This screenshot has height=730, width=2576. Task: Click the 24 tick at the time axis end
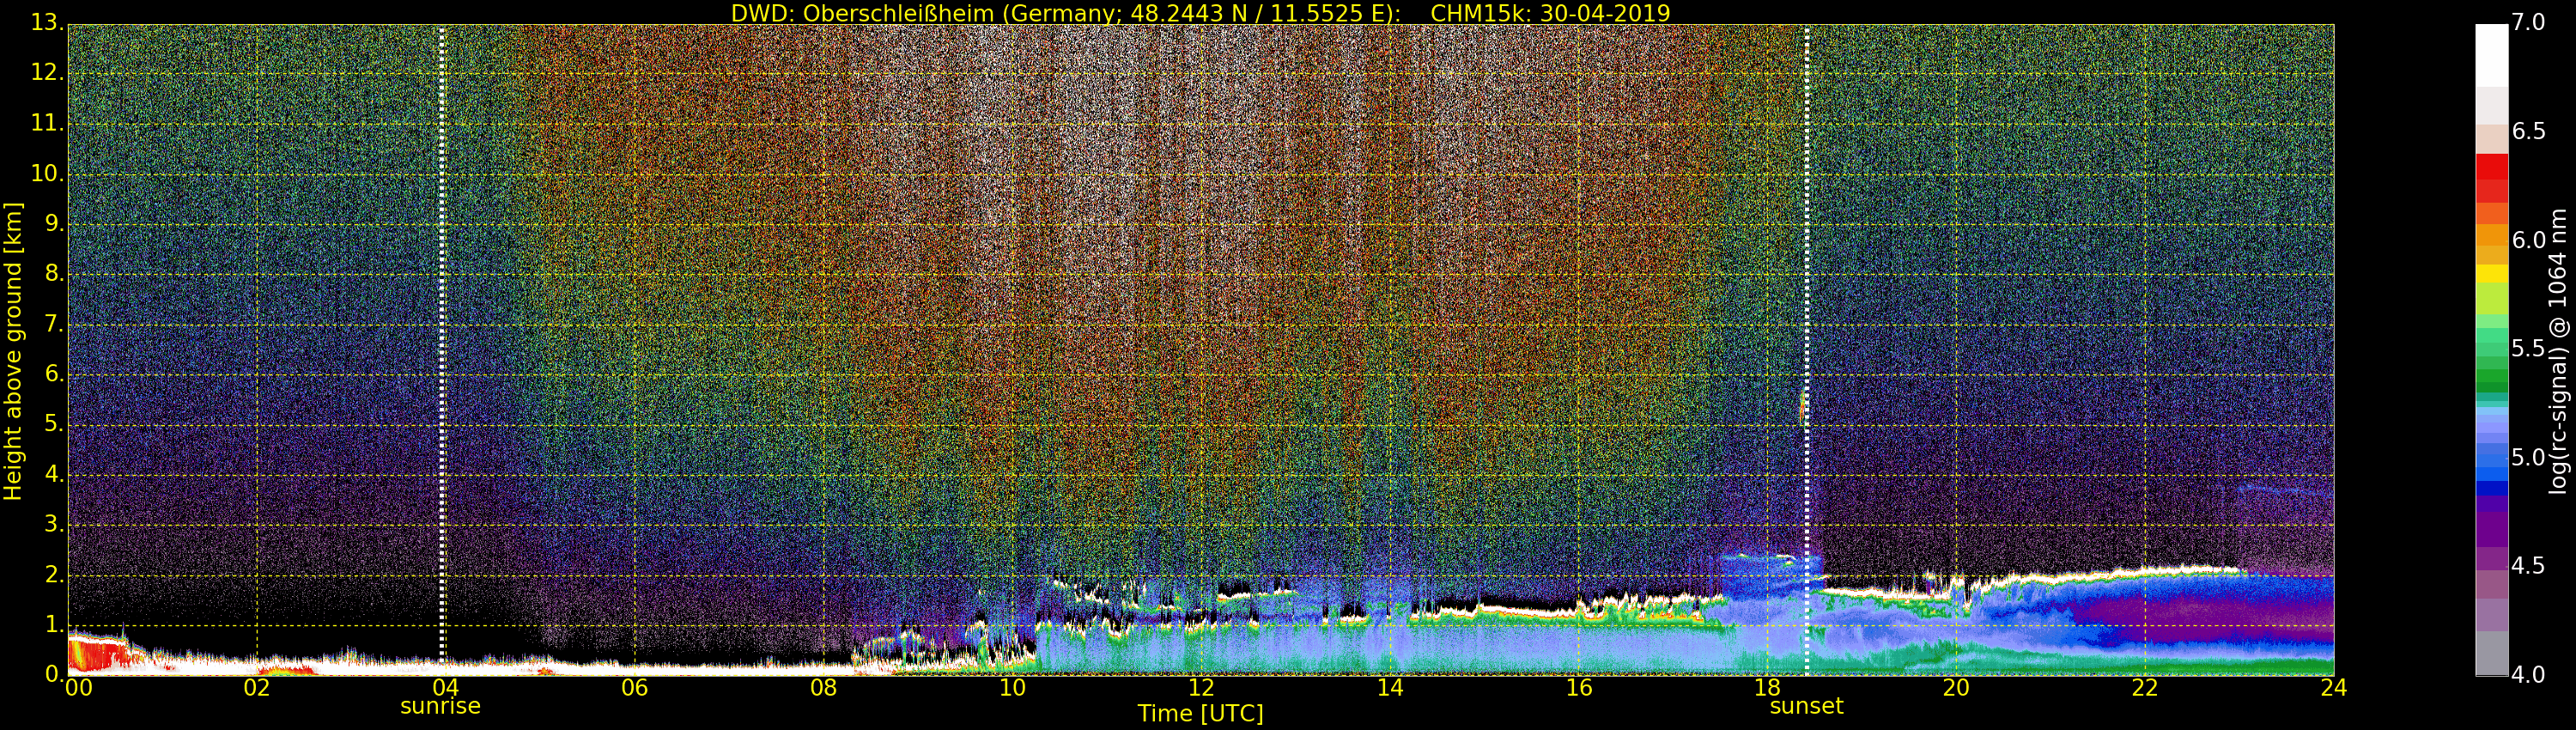(2333, 687)
